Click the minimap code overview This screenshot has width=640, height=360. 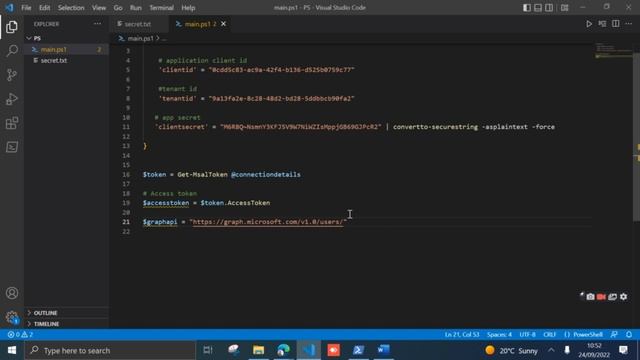pos(613,50)
